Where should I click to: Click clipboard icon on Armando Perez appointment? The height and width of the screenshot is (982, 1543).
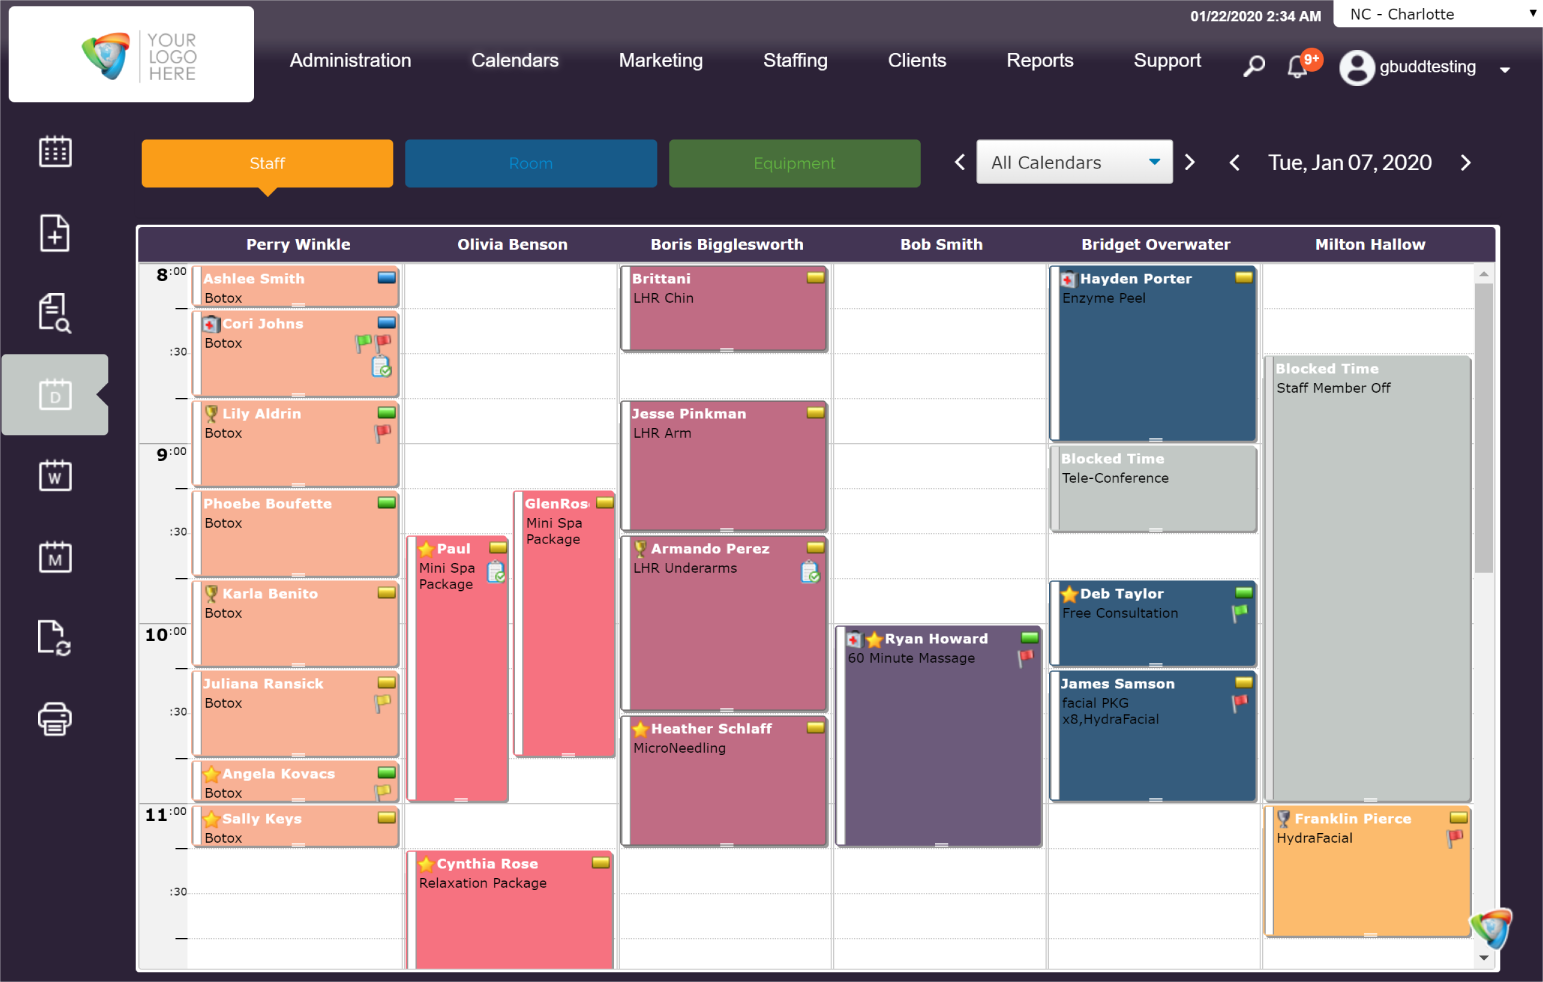click(811, 572)
